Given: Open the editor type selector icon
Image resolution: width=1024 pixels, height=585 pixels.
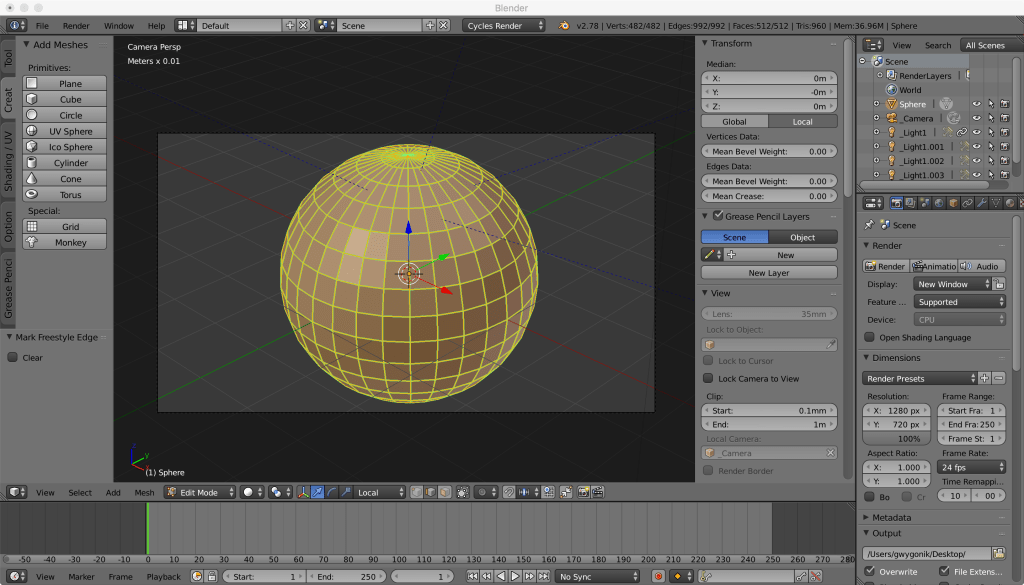Looking at the screenshot, I should click(872, 201).
